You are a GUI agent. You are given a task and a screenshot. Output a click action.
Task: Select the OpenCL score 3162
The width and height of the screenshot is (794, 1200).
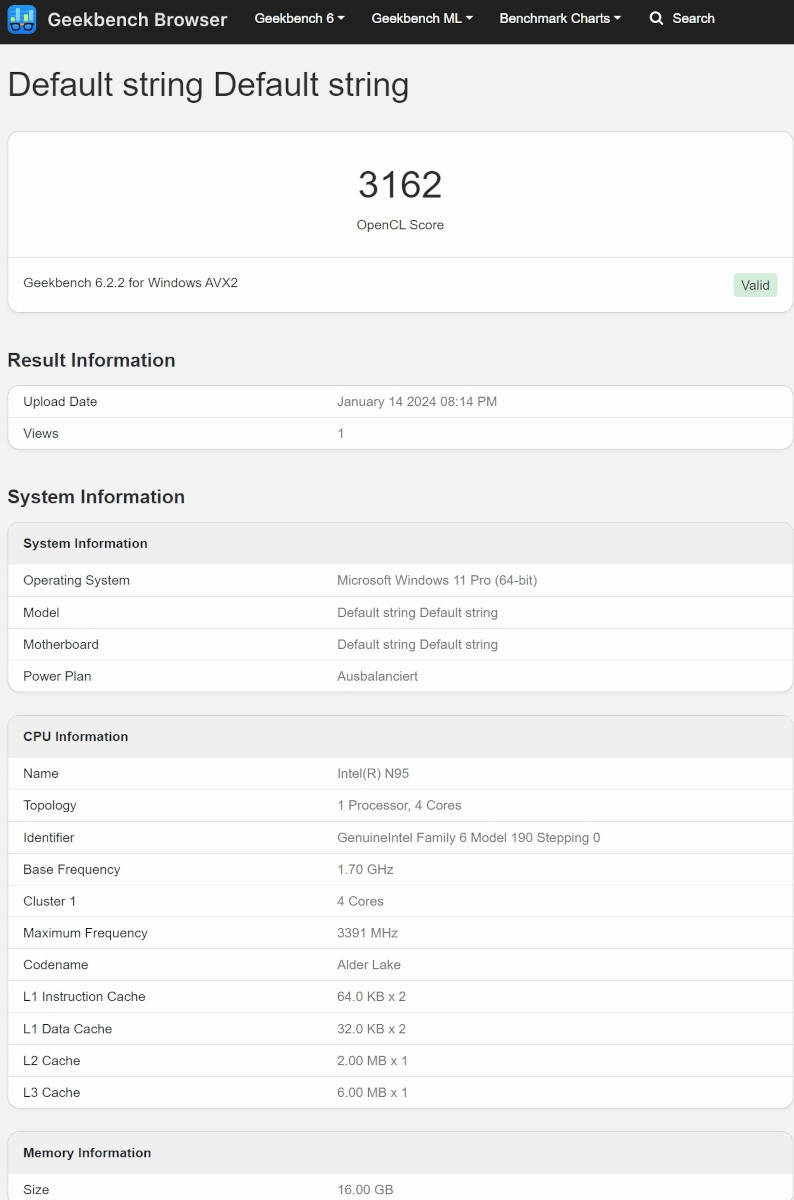[400, 185]
